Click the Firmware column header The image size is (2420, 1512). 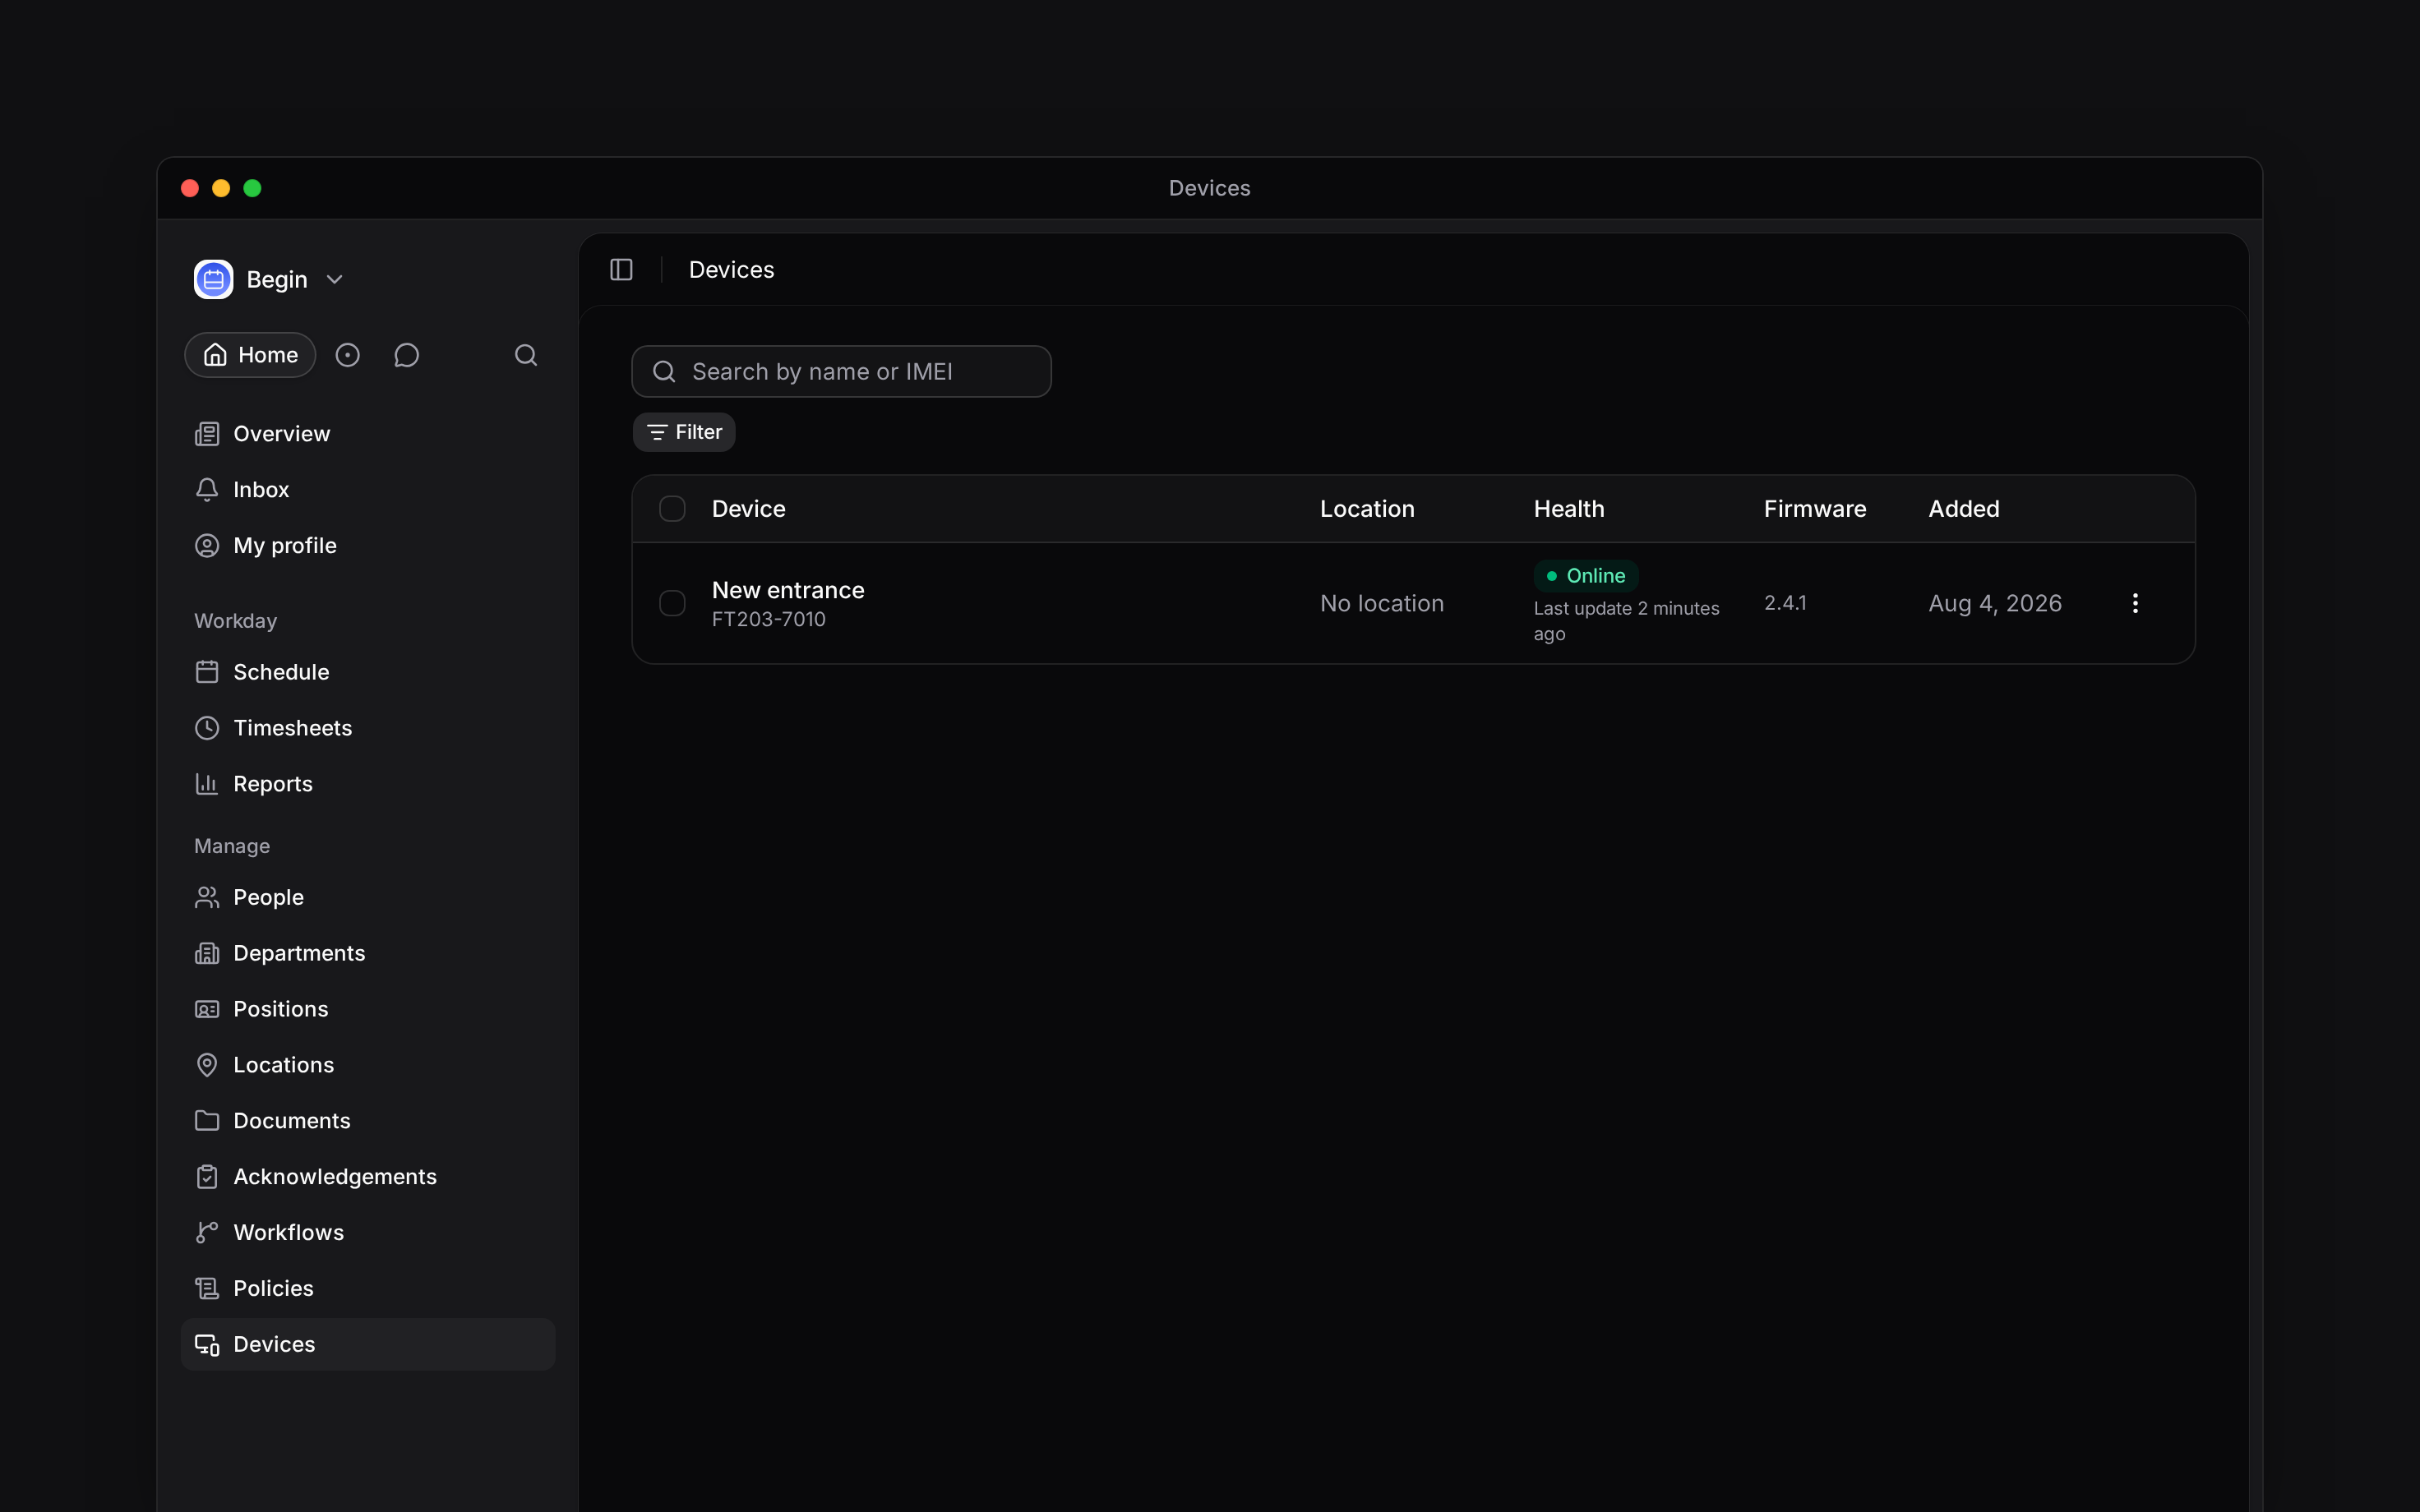1815,509
